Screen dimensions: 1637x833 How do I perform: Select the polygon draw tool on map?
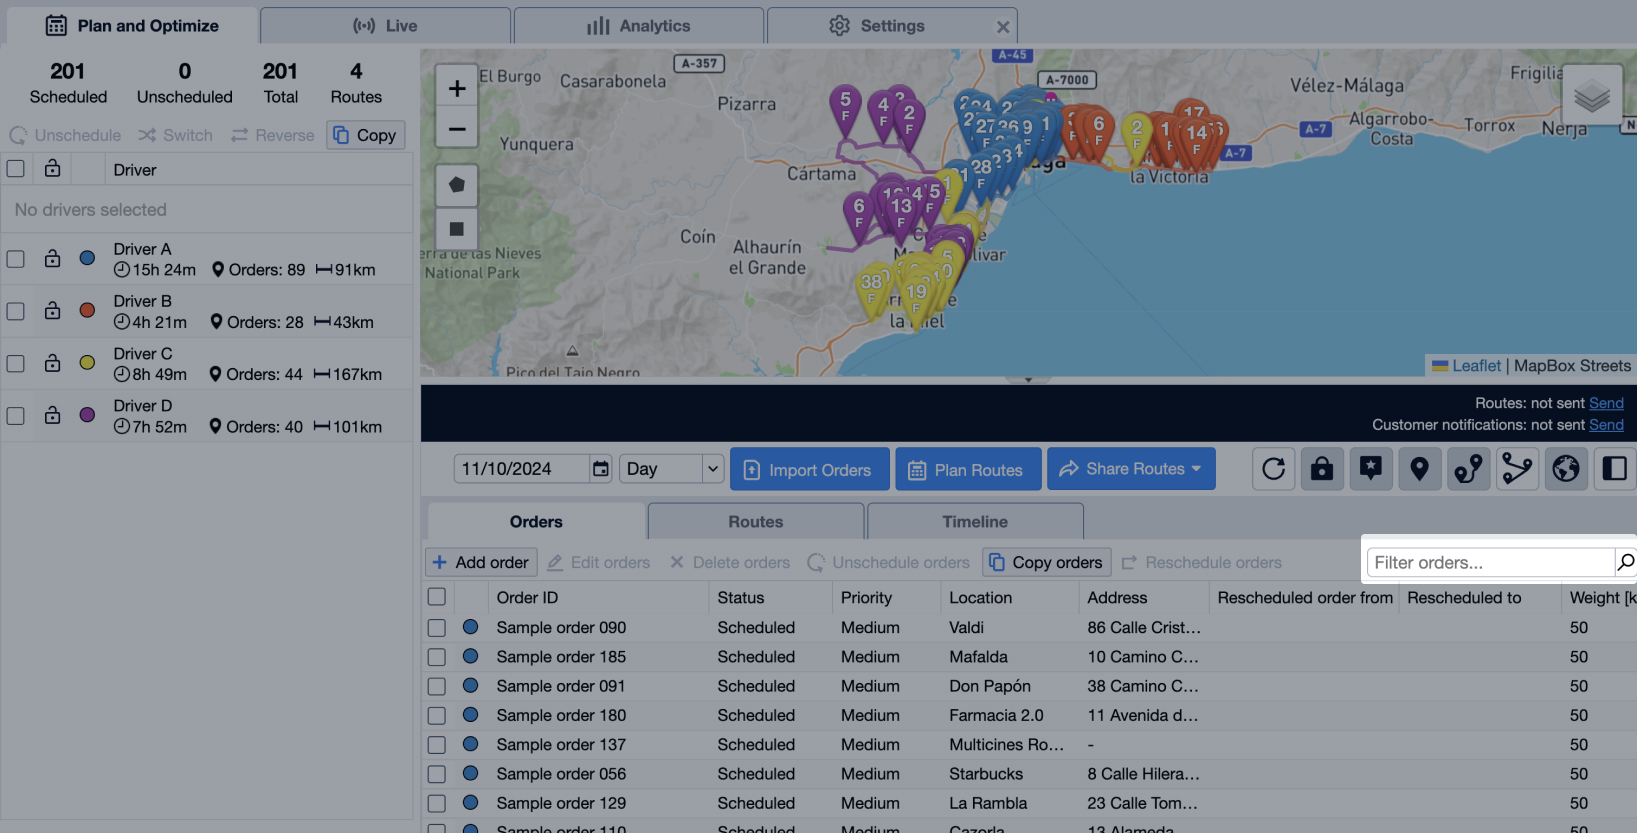(457, 185)
